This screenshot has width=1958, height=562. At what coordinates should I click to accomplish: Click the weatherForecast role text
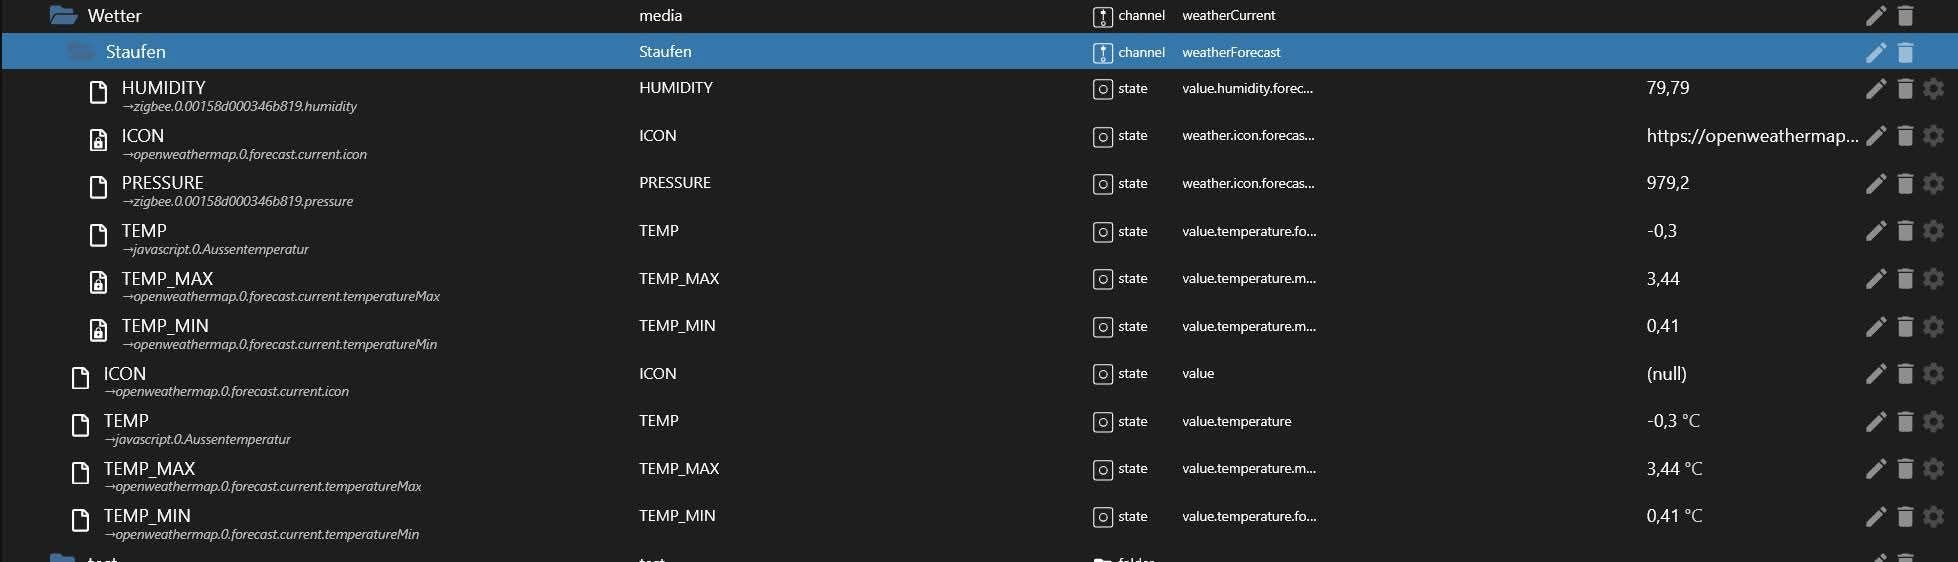[x=1231, y=52]
